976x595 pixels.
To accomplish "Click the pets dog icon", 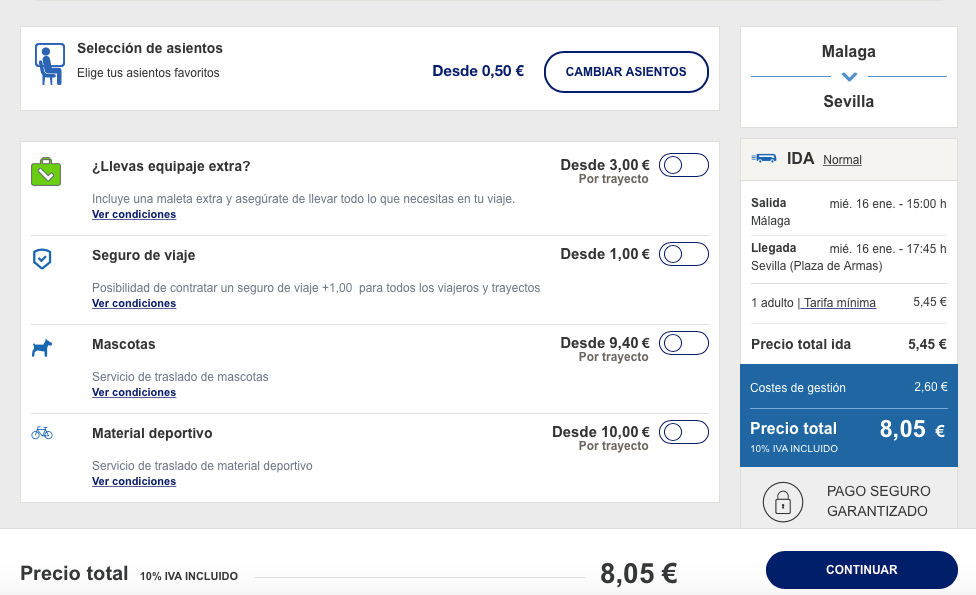I will point(42,348).
